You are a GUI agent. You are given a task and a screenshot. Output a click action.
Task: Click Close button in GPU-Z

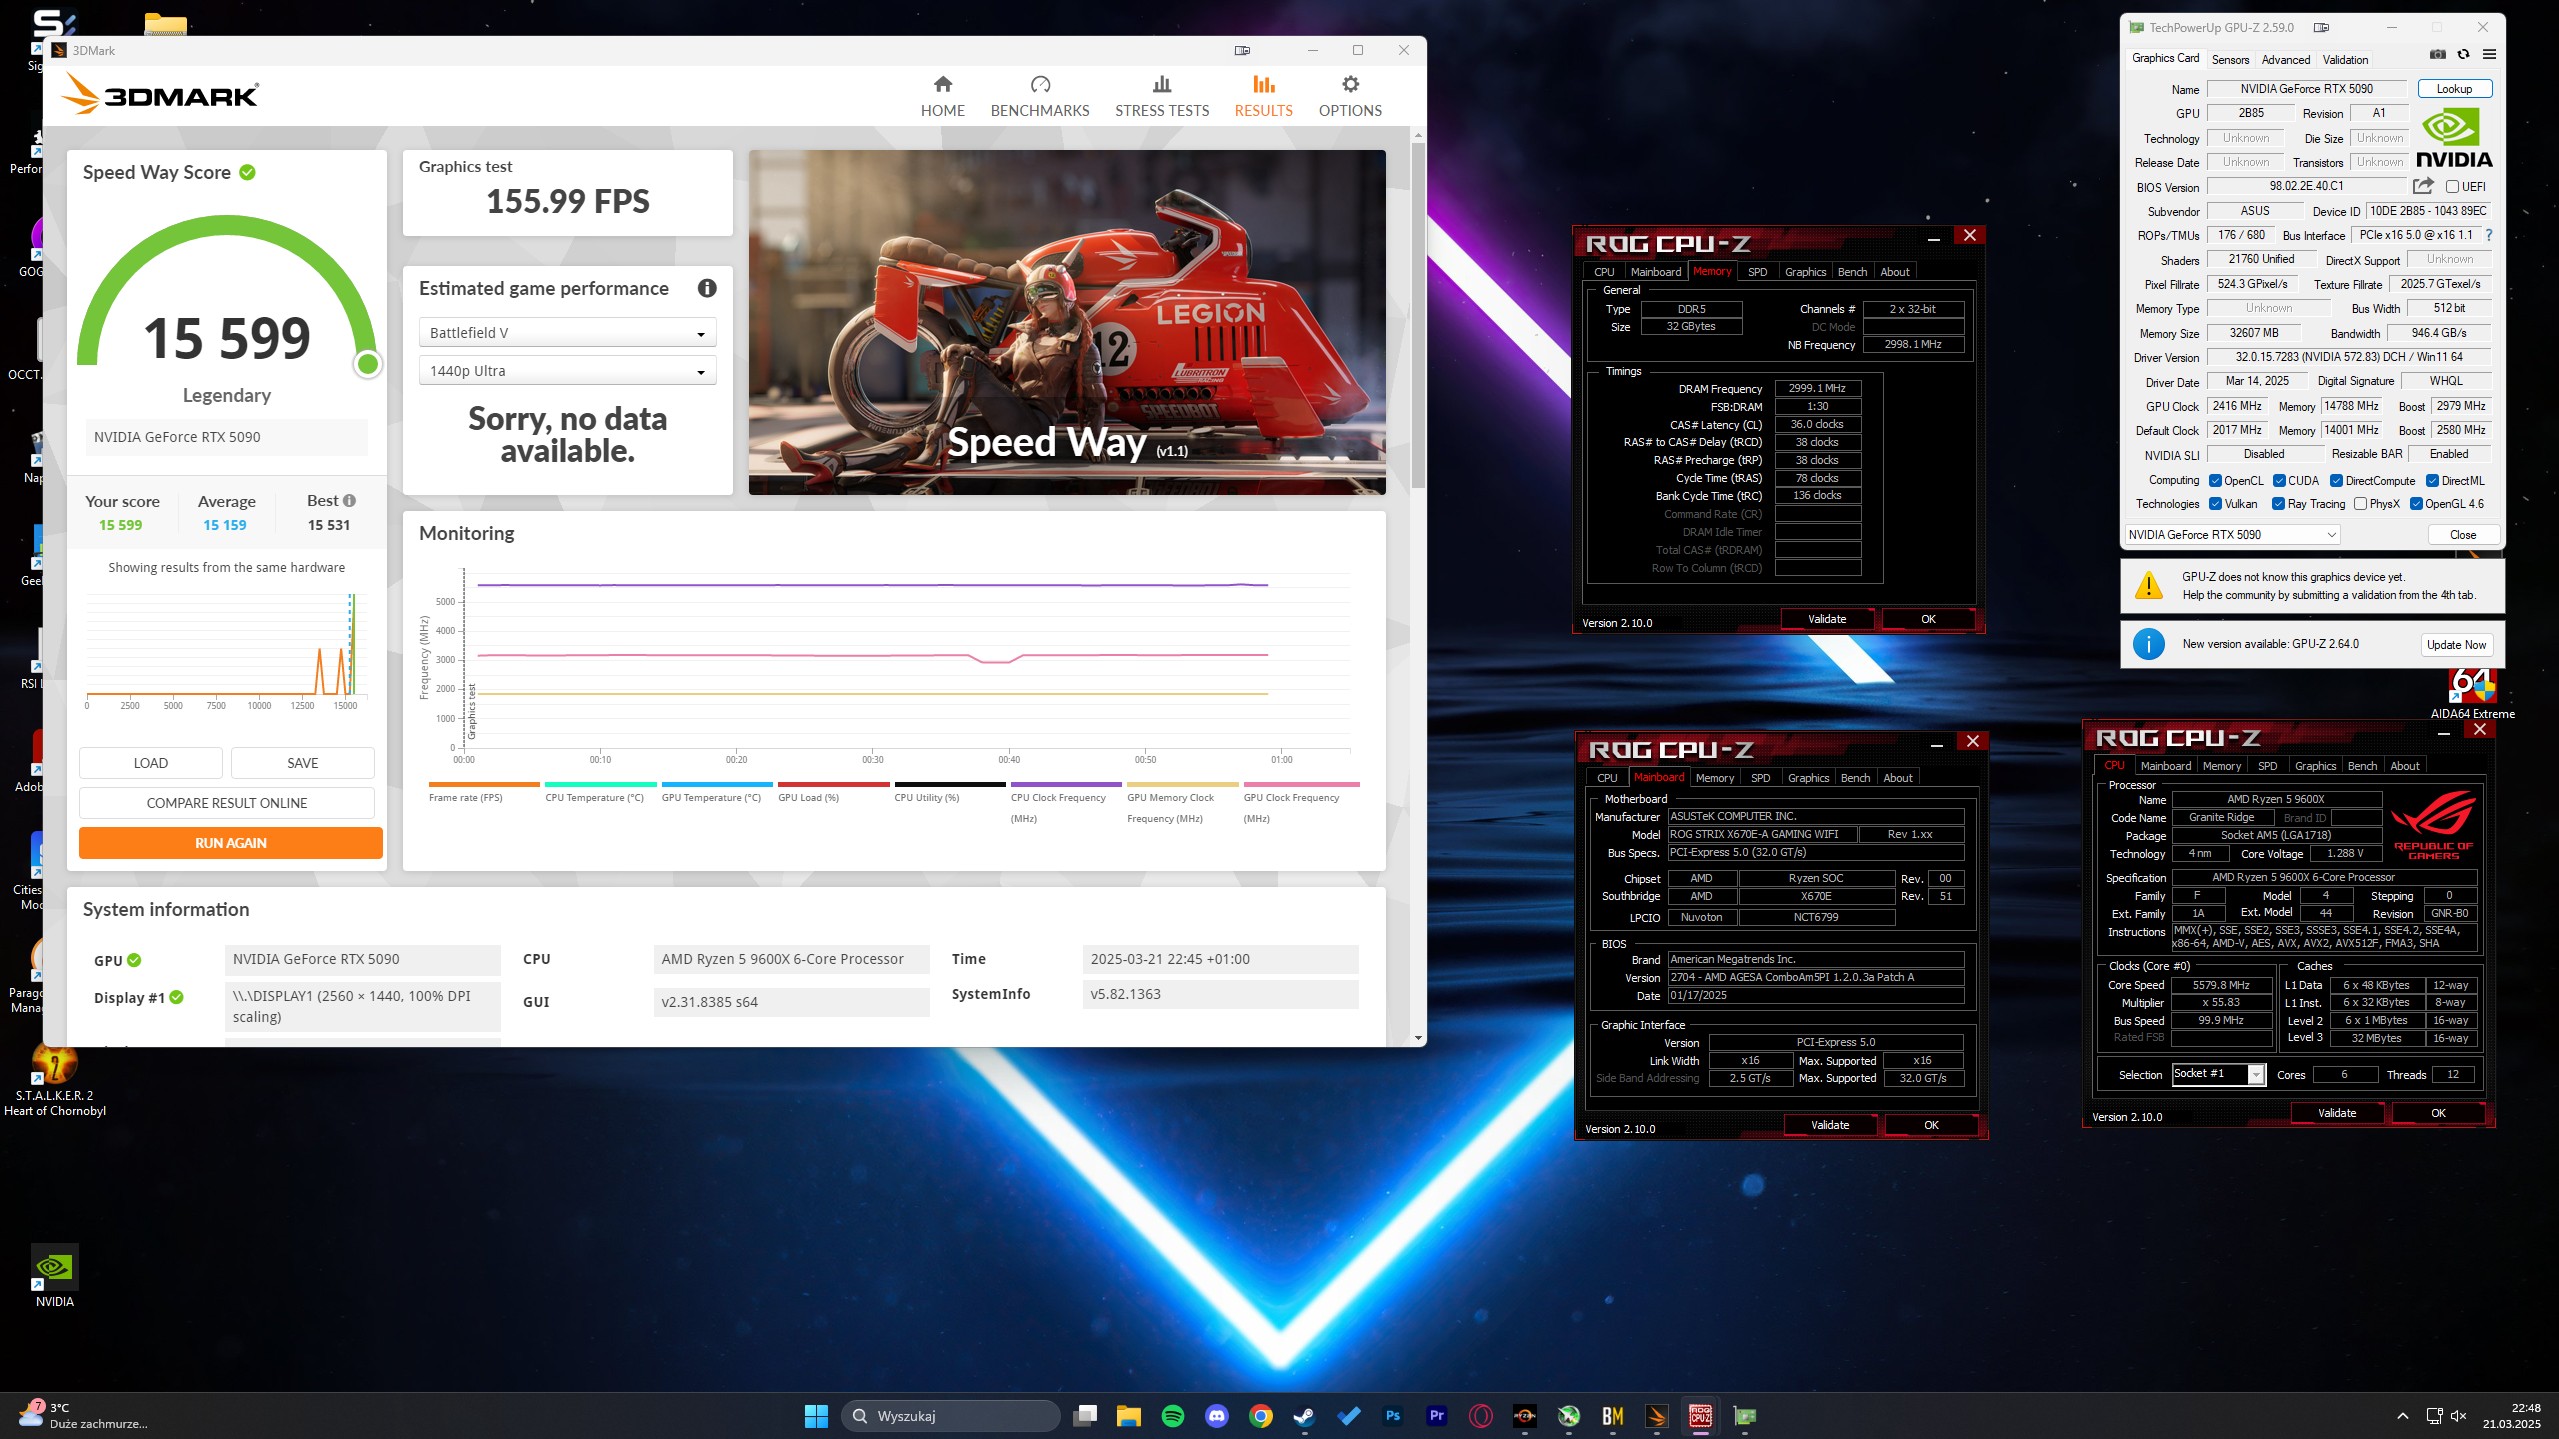2463,535
